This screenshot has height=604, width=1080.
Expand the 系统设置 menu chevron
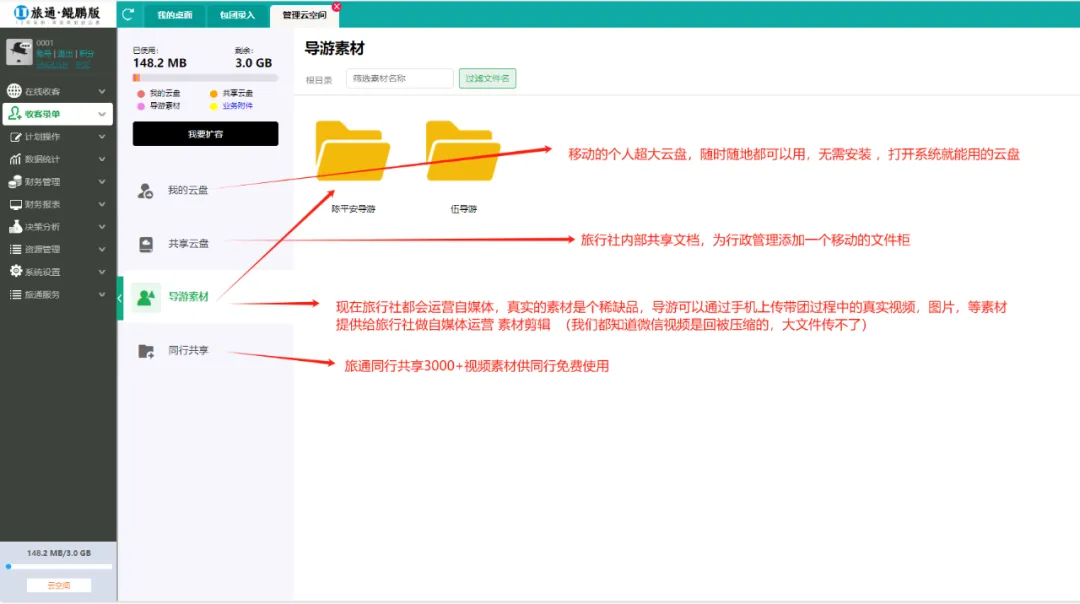[x=102, y=272]
